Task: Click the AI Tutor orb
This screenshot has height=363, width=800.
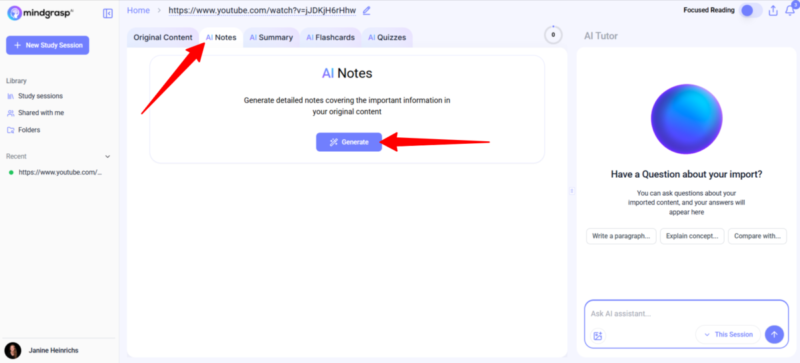Action: point(686,118)
